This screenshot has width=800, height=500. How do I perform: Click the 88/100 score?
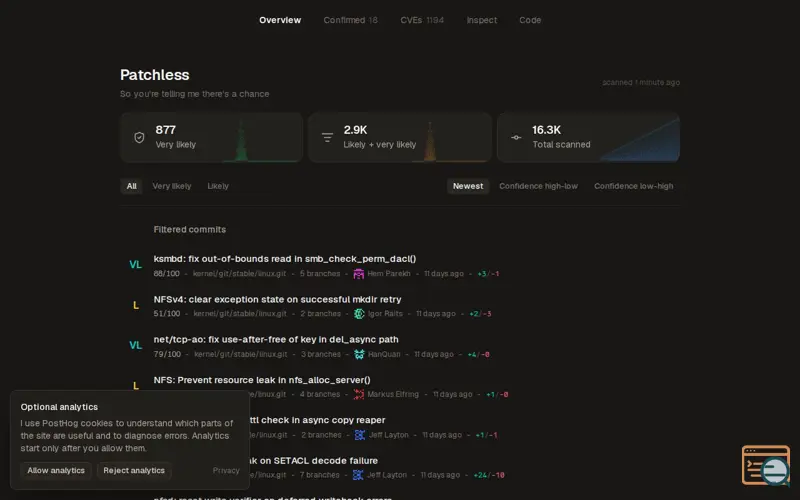(166, 274)
